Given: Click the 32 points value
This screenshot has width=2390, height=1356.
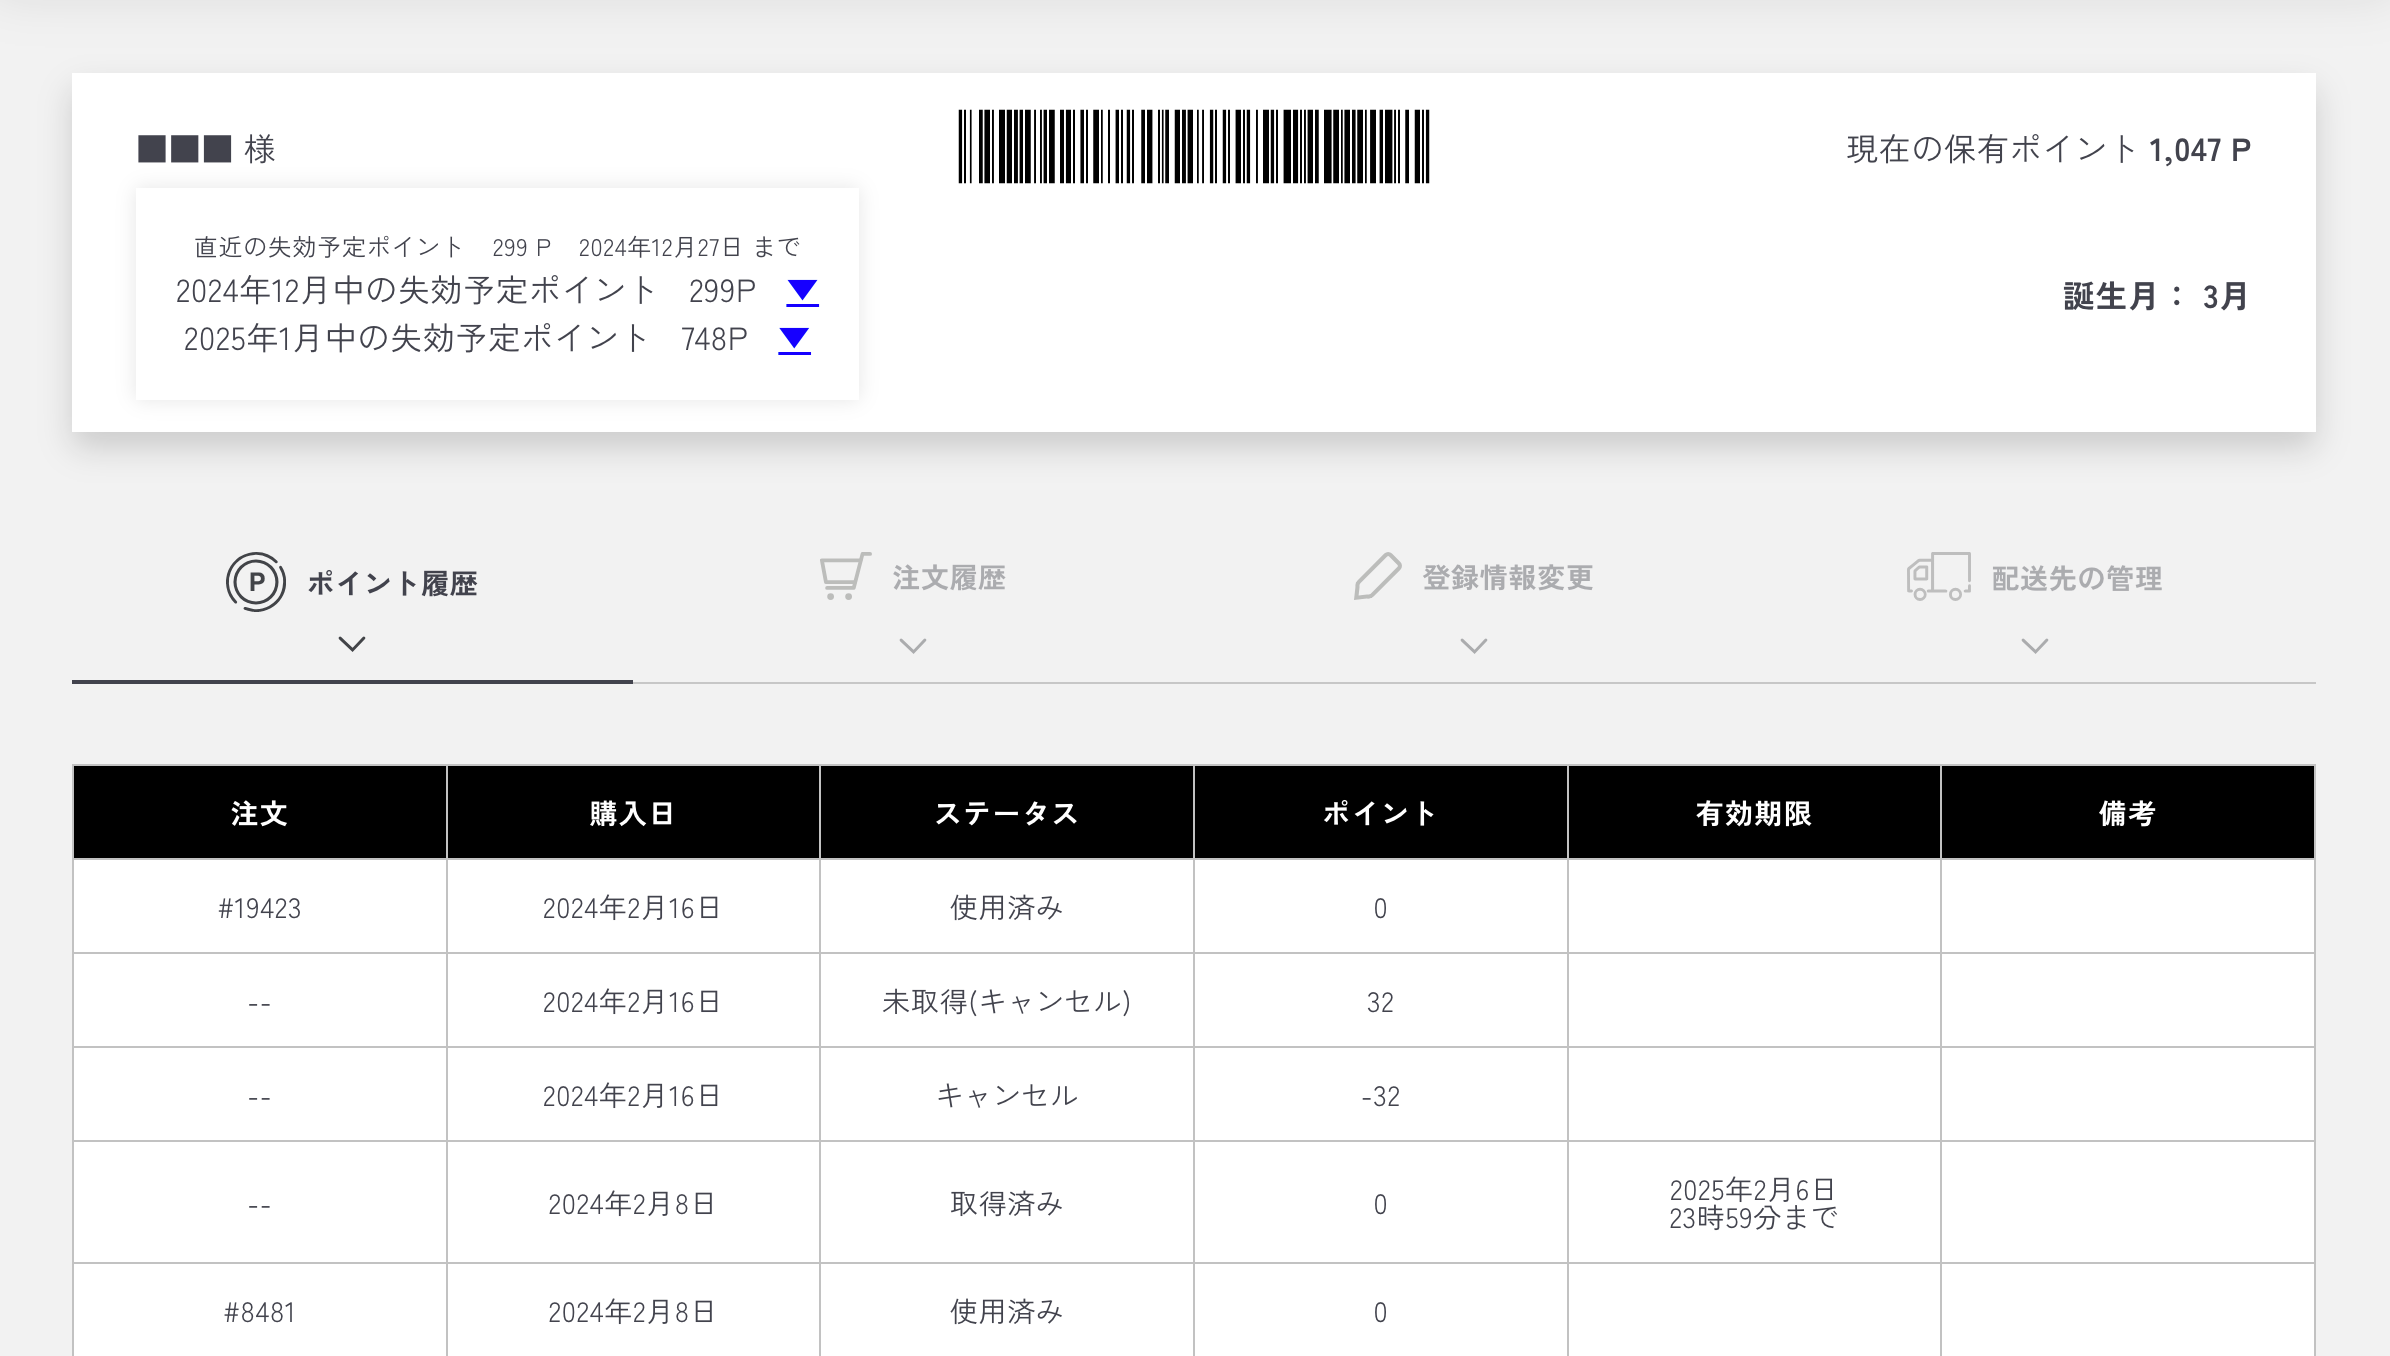Looking at the screenshot, I should click(1381, 1003).
